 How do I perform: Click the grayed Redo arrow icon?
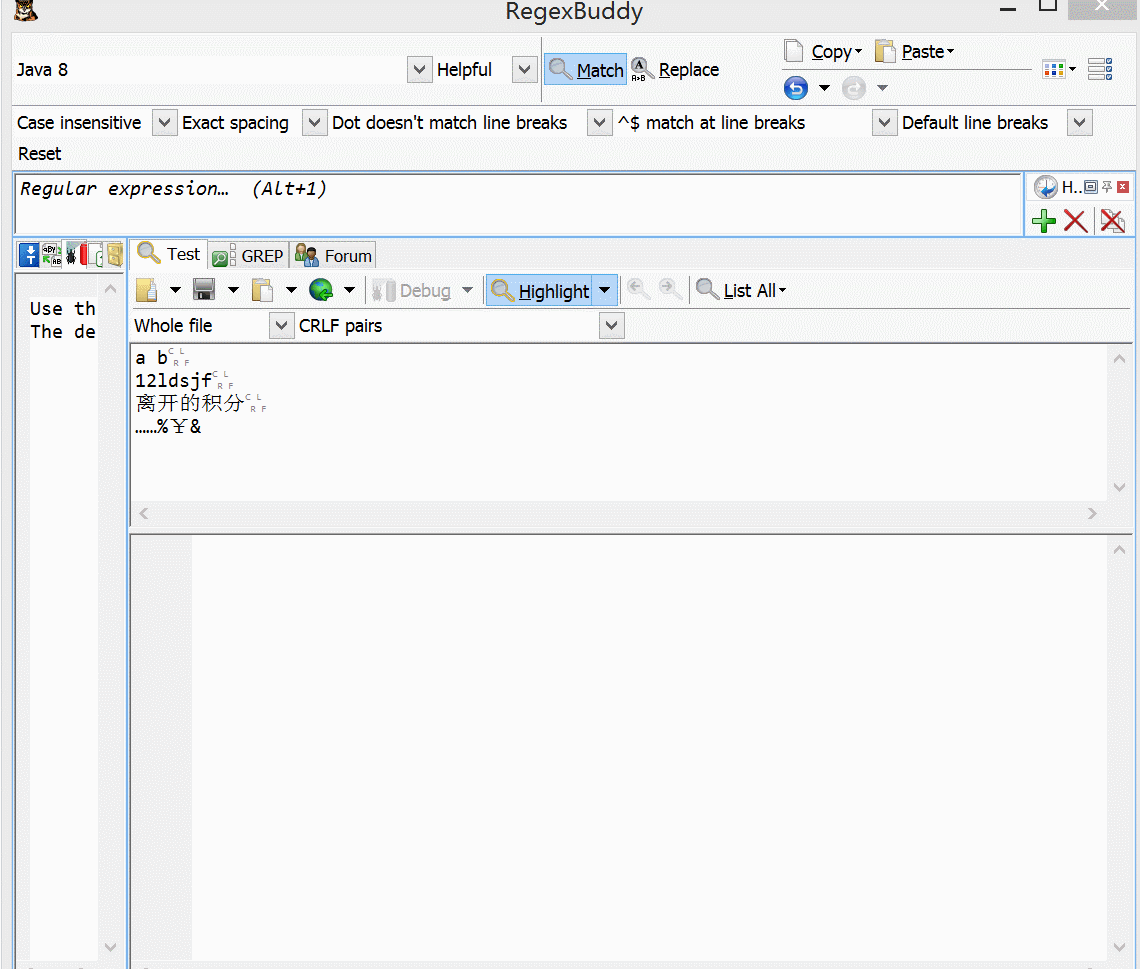[854, 88]
